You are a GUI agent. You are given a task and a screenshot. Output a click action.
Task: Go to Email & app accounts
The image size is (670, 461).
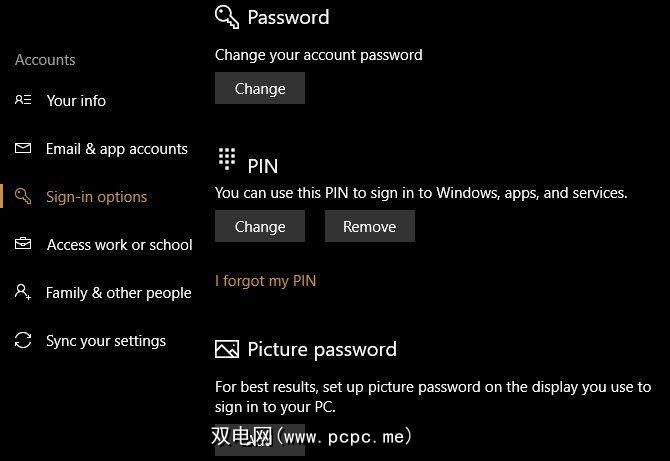[x=117, y=149]
